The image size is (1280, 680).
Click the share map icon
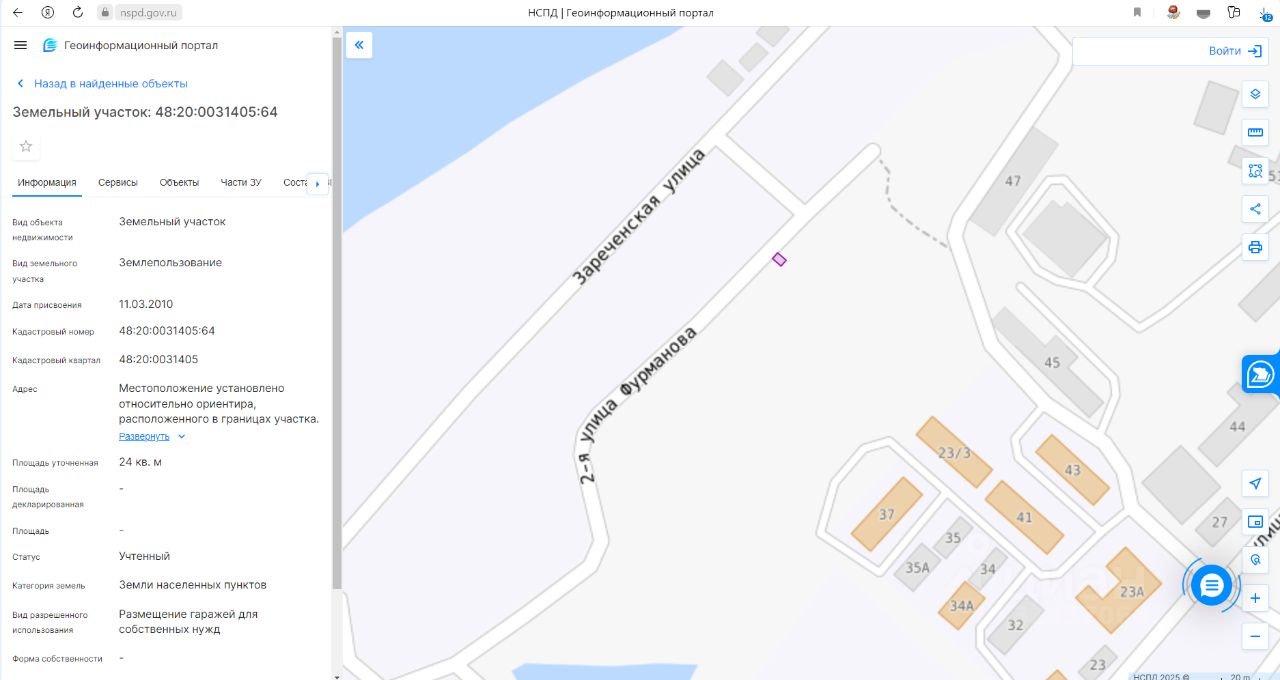[1255, 208]
